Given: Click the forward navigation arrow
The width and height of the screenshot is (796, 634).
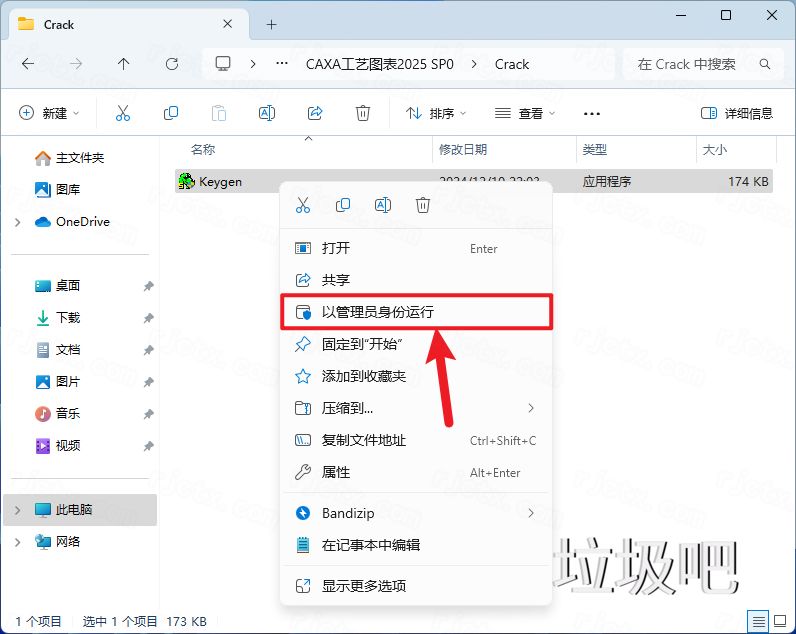Looking at the screenshot, I should tap(76, 64).
